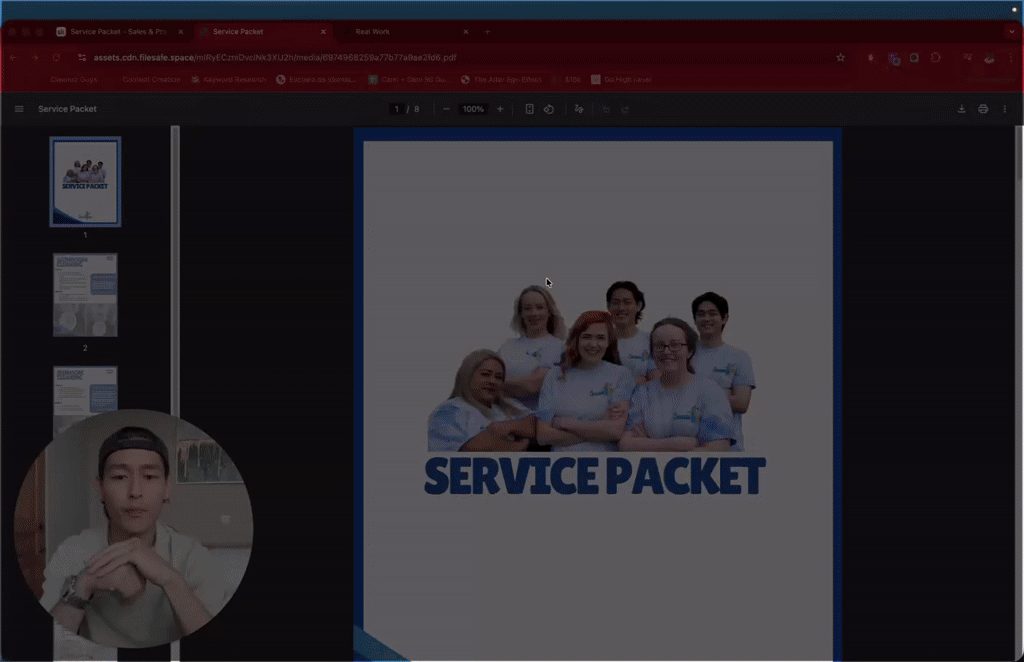Click the address bar URL
The height and width of the screenshot is (662, 1024).
(275, 57)
